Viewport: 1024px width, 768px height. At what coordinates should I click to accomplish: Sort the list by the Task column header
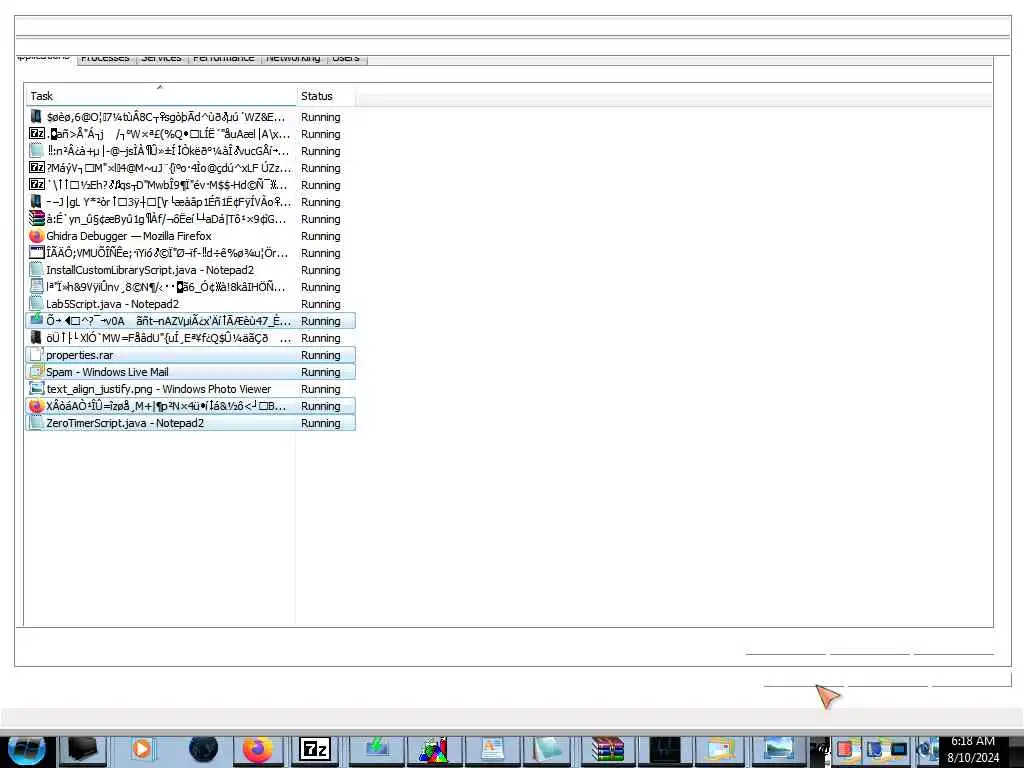pos(160,96)
